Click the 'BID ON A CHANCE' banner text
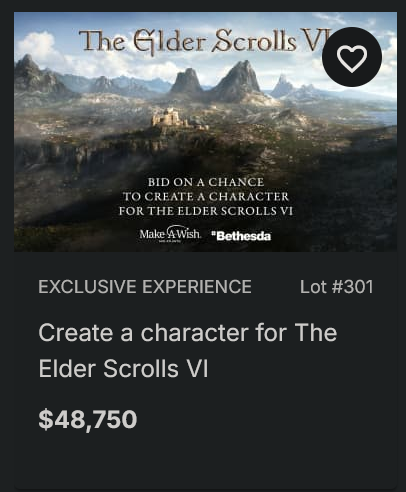The height and width of the screenshot is (492, 406). (206, 182)
